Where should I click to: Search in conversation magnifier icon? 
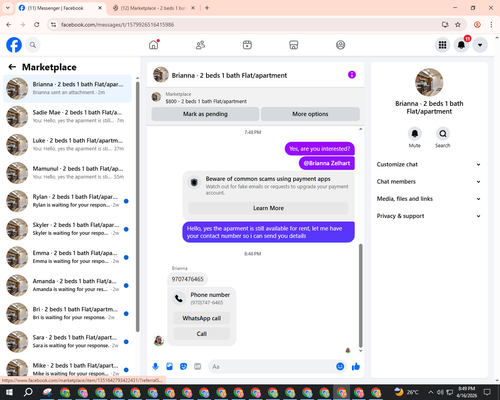(x=443, y=134)
